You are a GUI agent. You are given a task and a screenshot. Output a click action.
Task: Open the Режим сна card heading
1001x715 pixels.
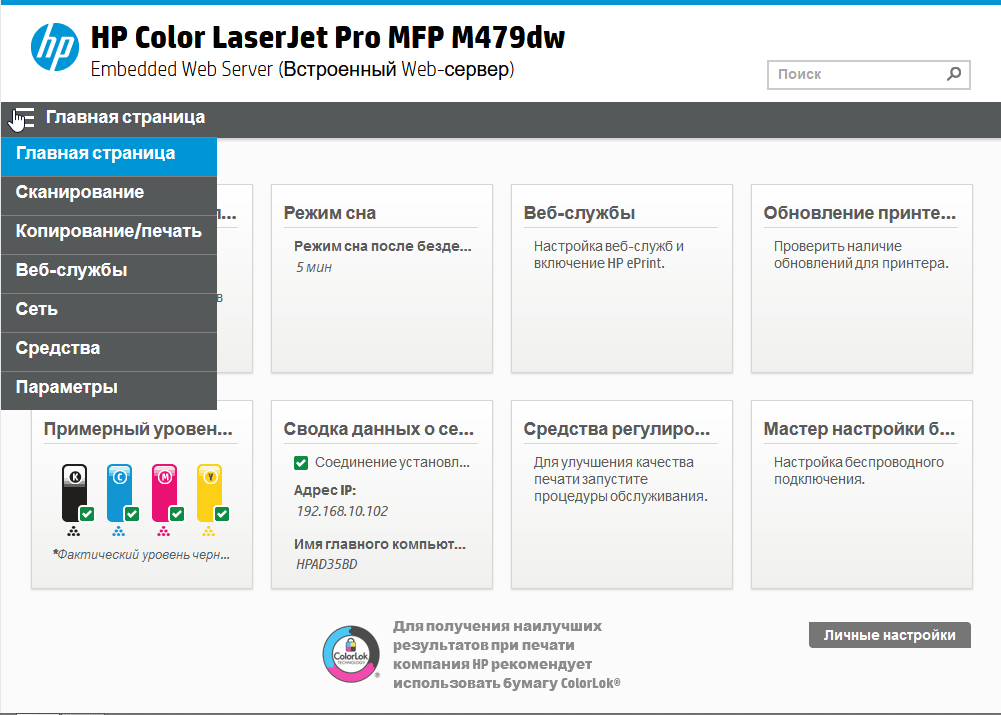click(329, 213)
